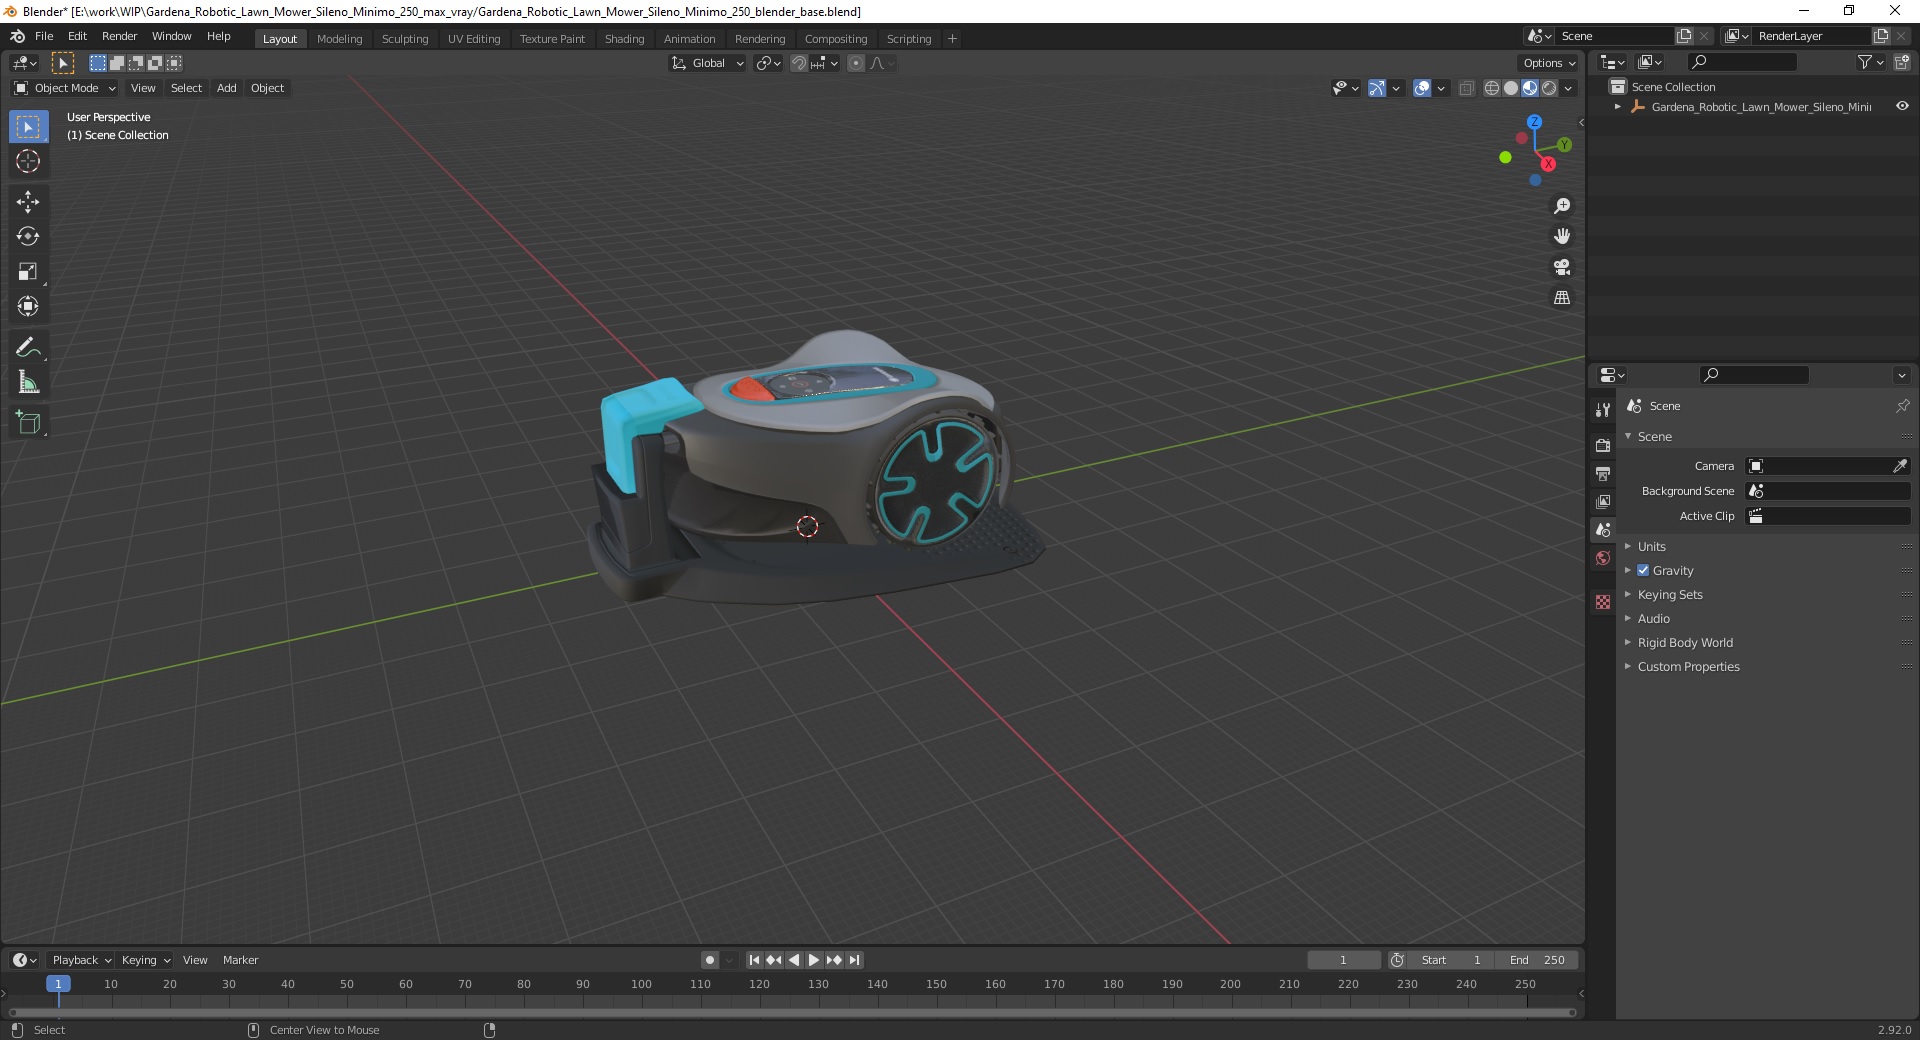The height and width of the screenshot is (1040, 1920).
Task: Toggle X-ray mode
Action: click(1466, 88)
